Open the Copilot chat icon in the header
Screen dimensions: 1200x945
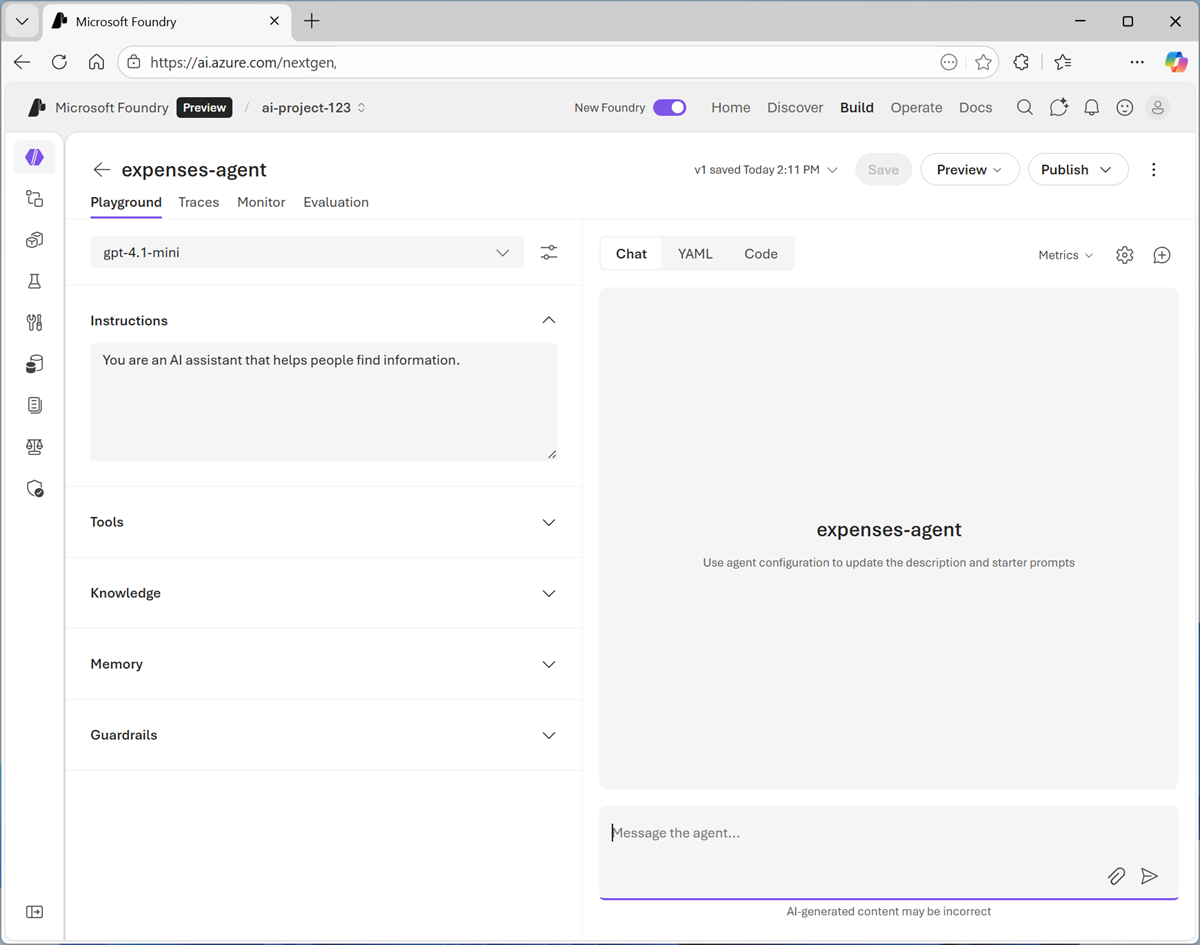point(1058,107)
